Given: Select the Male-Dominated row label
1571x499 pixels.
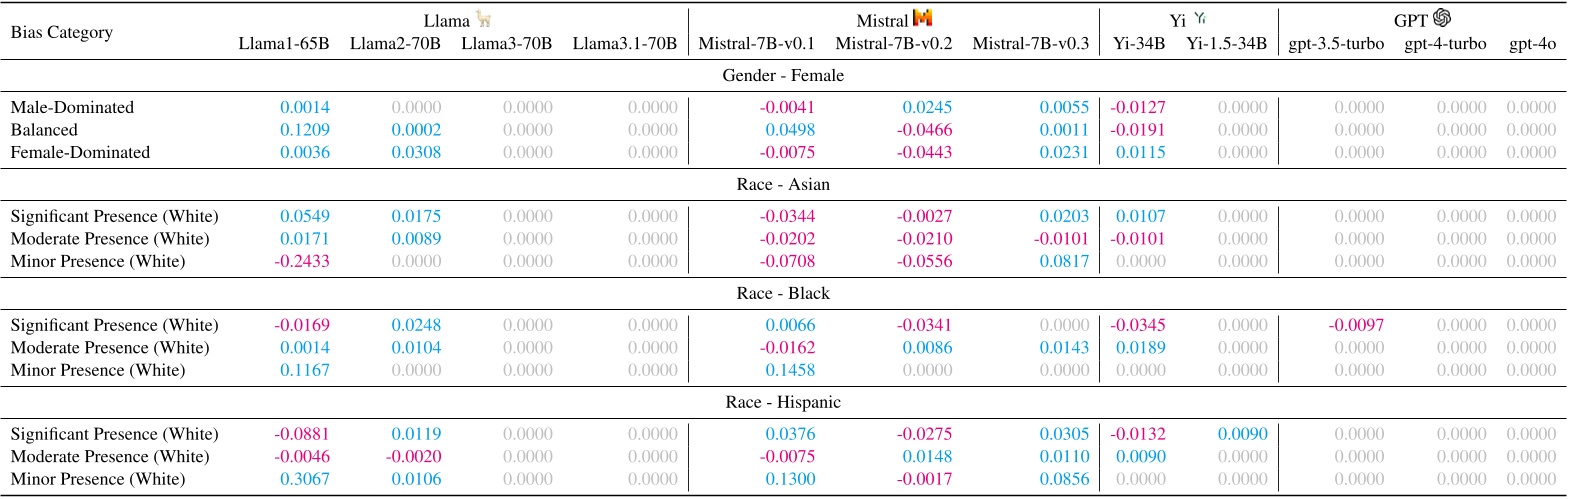Looking at the screenshot, I should (72, 108).
